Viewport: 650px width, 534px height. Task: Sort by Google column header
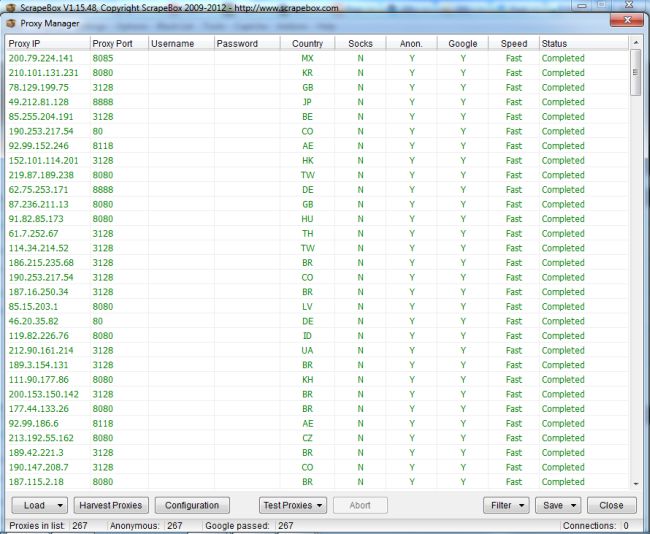pyautogui.click(x=463, y=44)
